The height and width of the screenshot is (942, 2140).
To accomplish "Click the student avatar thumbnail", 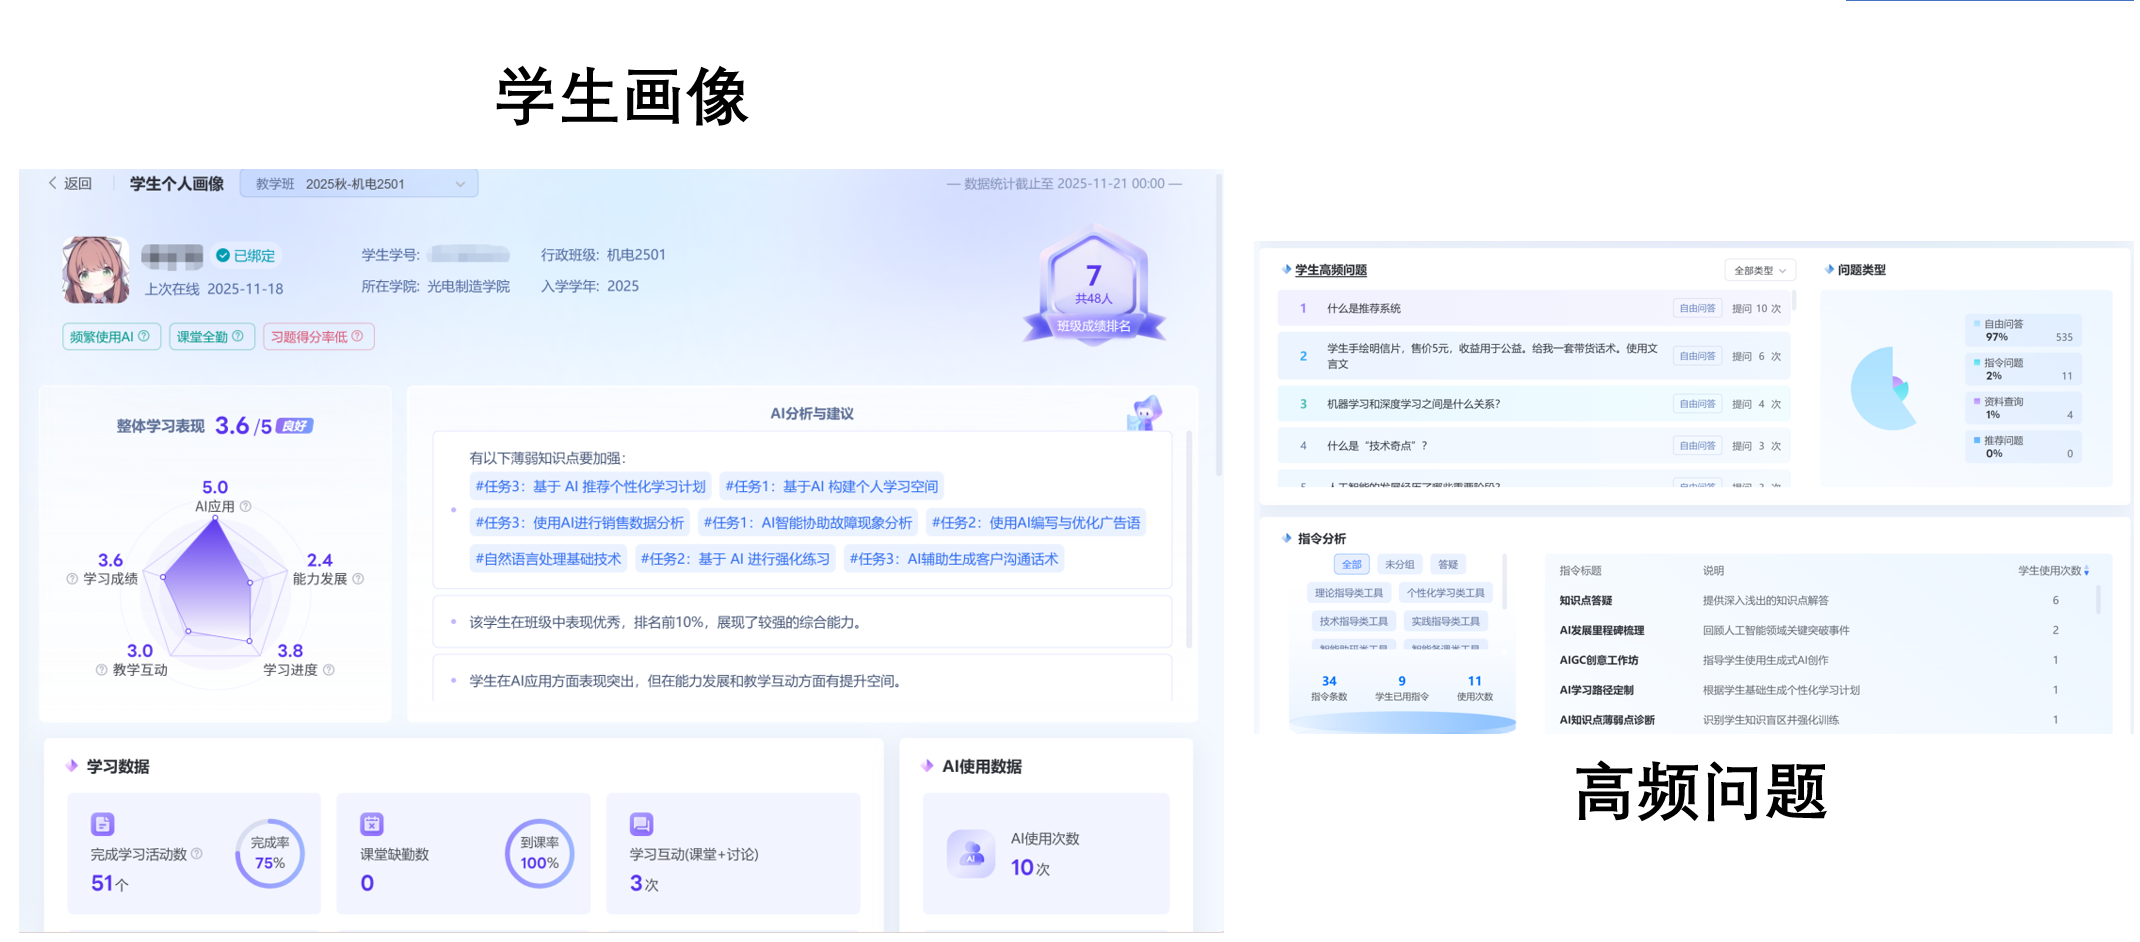I will point(94,270).
